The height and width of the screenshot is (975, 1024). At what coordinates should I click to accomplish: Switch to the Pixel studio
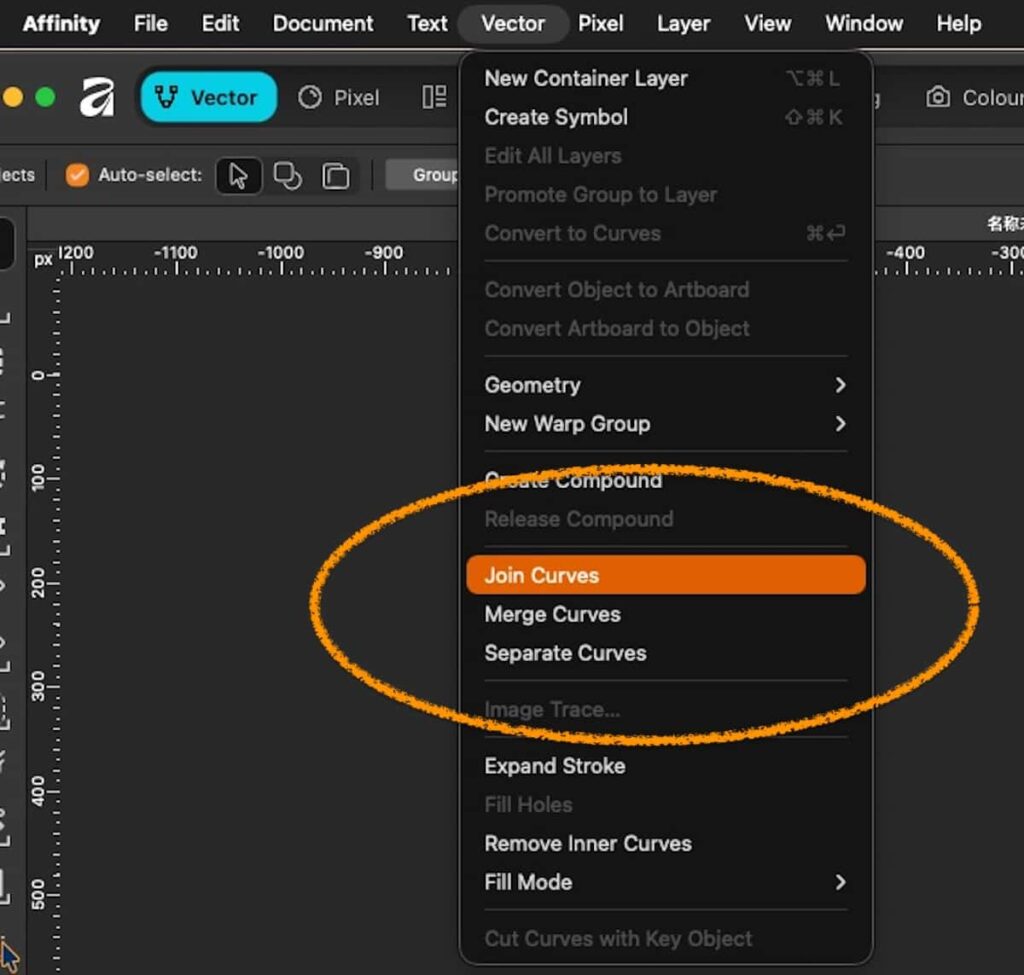tap(340, 98)
